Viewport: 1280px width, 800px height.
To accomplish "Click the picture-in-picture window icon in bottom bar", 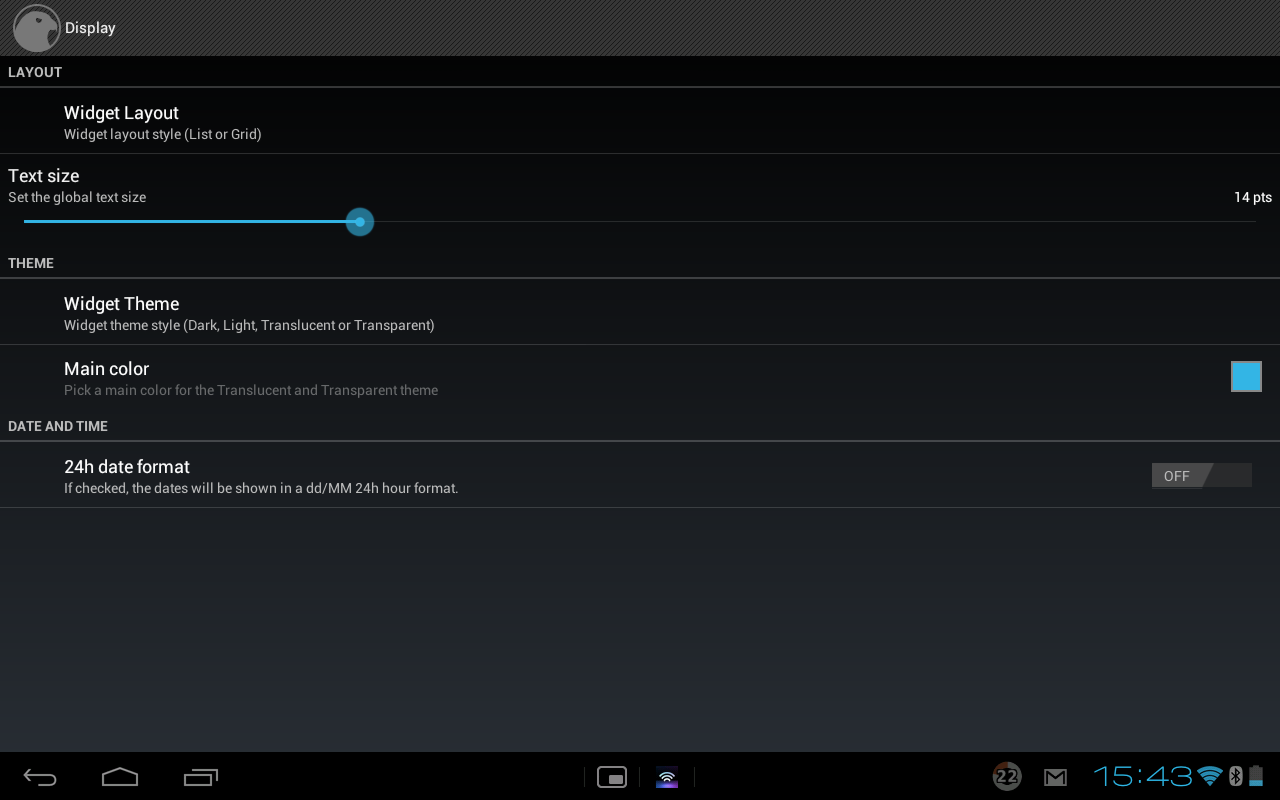I will (612, 777).
